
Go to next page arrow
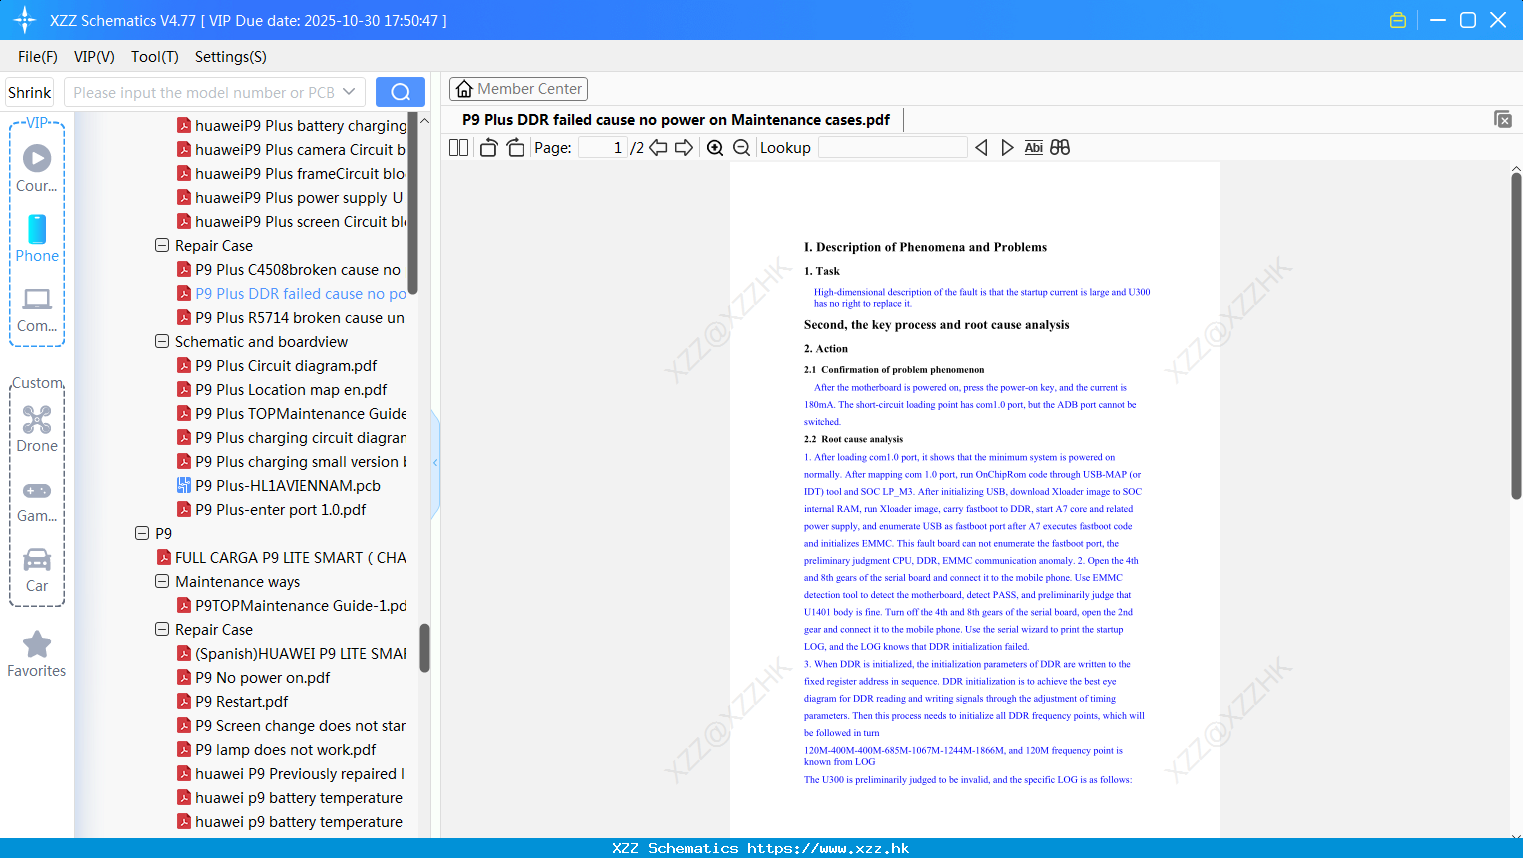pos(684,148)
